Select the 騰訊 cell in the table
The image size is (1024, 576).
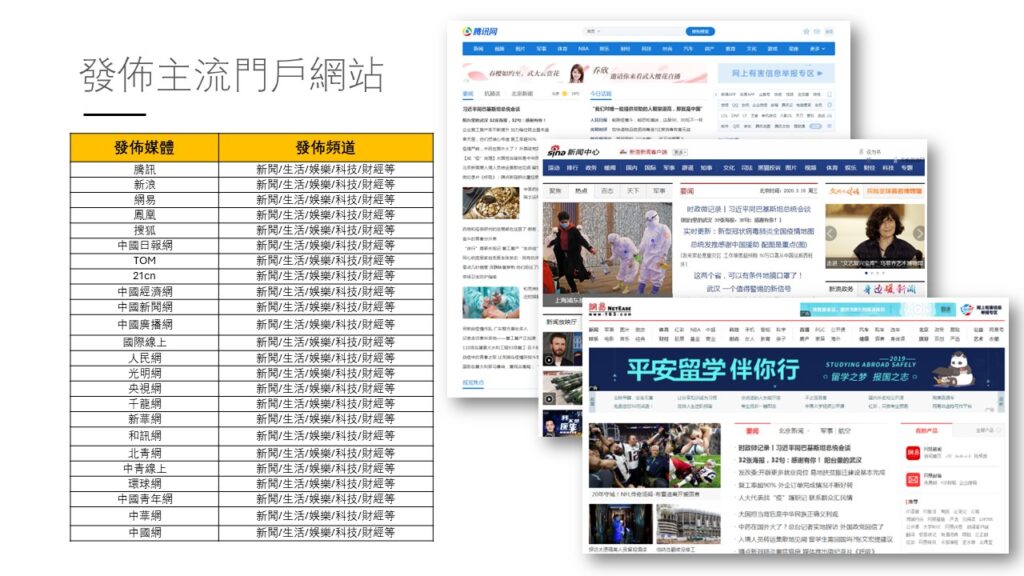click(x=144, y=169)
